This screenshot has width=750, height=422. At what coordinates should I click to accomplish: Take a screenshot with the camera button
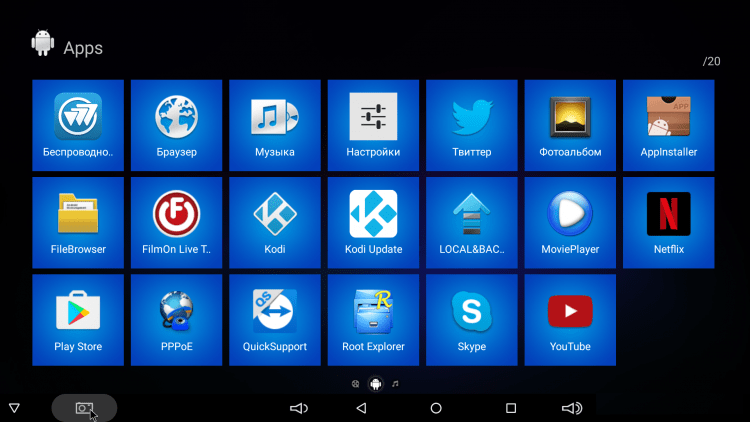pyautogui.click(x=84, y=408)
